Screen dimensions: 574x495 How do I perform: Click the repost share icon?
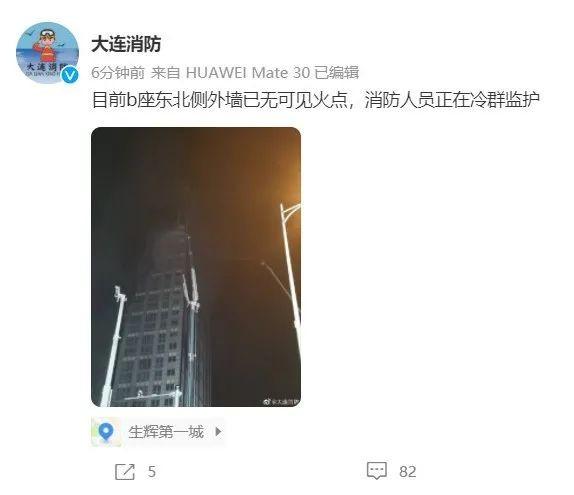click(x=125, y=472)
